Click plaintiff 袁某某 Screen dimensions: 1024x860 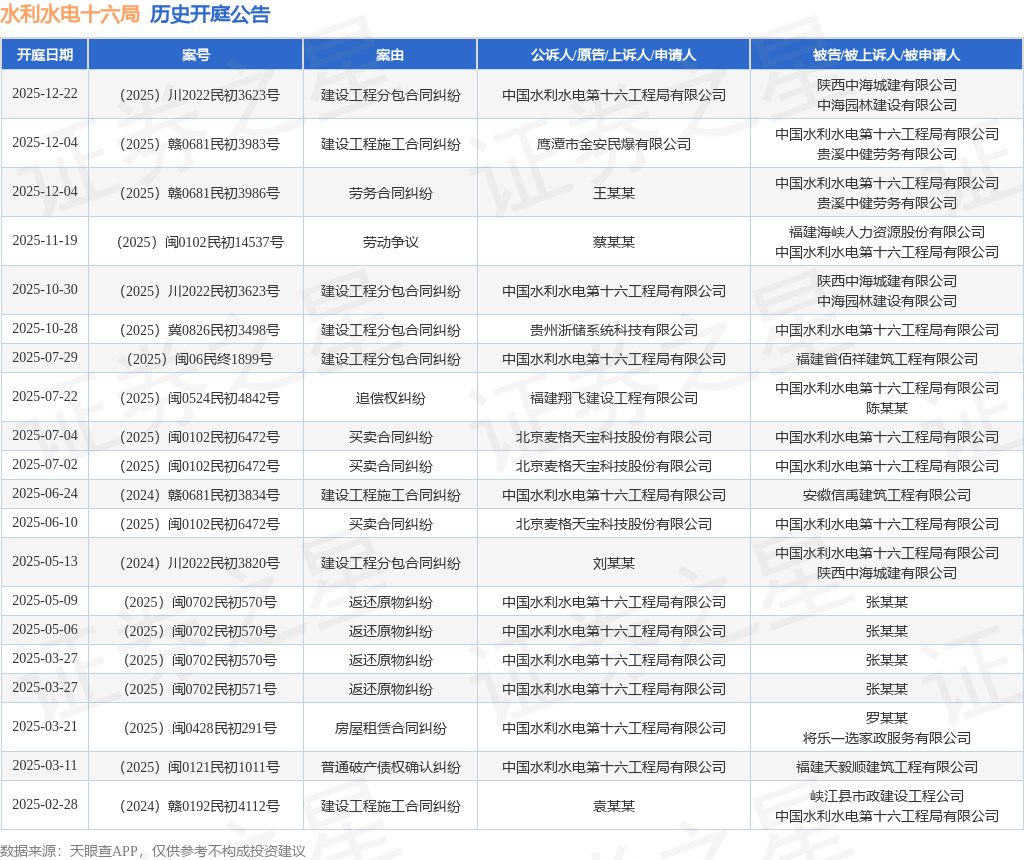[614, 806]
